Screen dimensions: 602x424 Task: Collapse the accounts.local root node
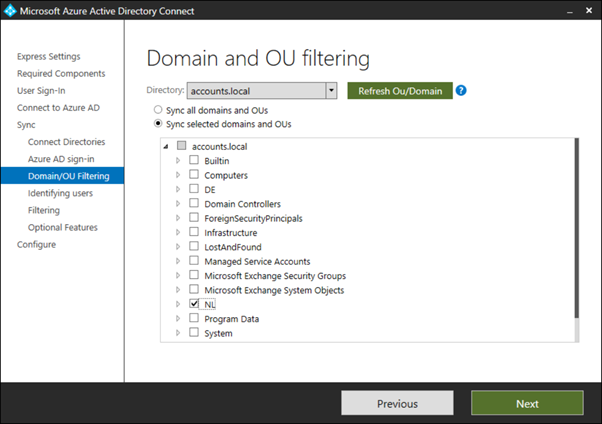pyautogui.click(x=165, y=147)
